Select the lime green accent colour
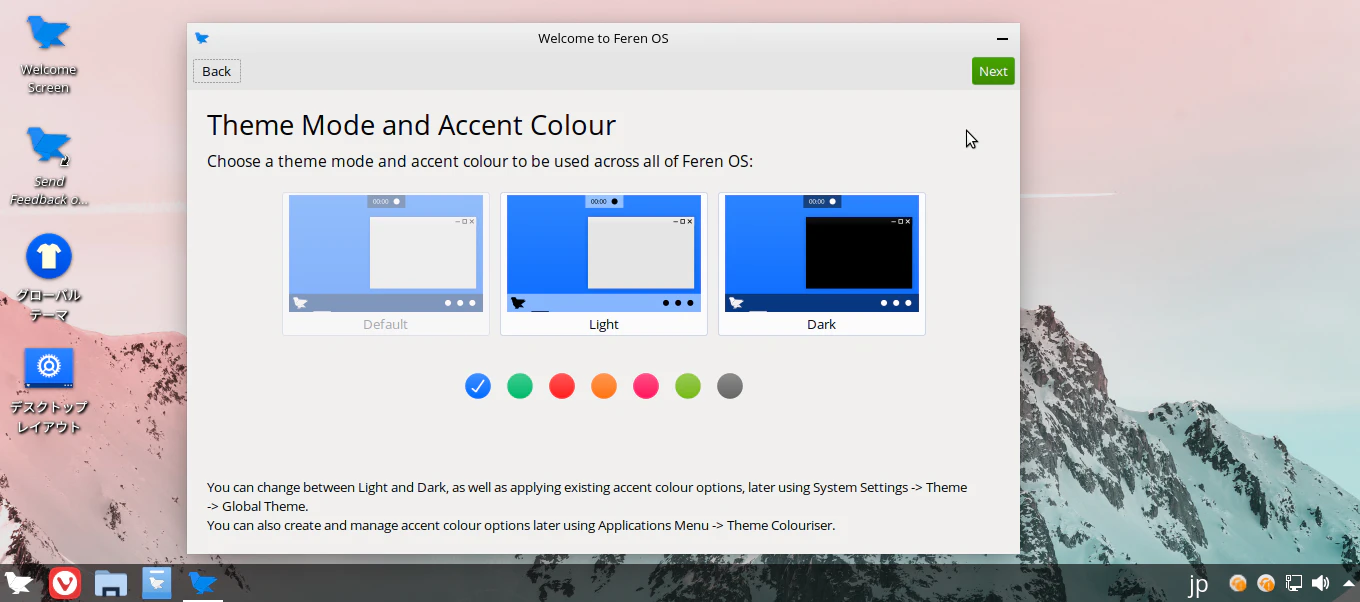 tap(688, 386)
